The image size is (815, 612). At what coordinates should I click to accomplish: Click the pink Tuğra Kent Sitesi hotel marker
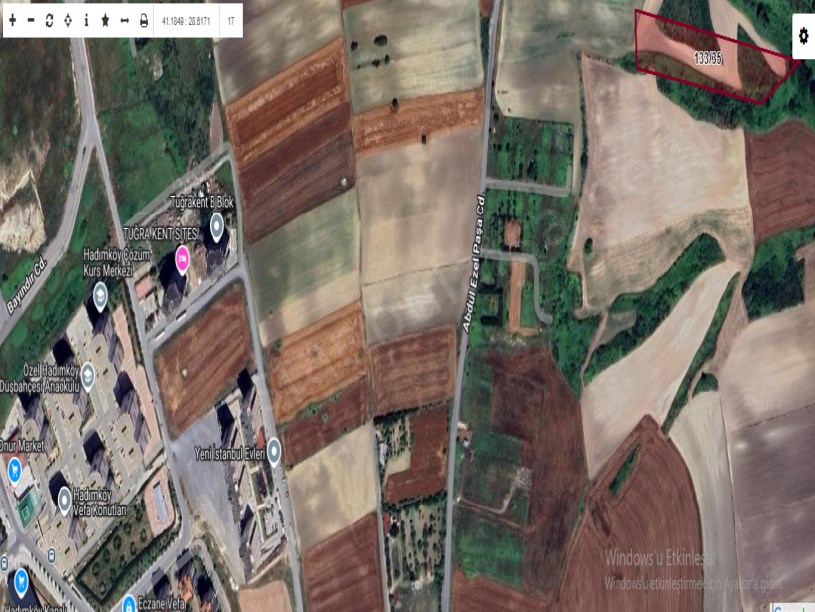point(183,261)
